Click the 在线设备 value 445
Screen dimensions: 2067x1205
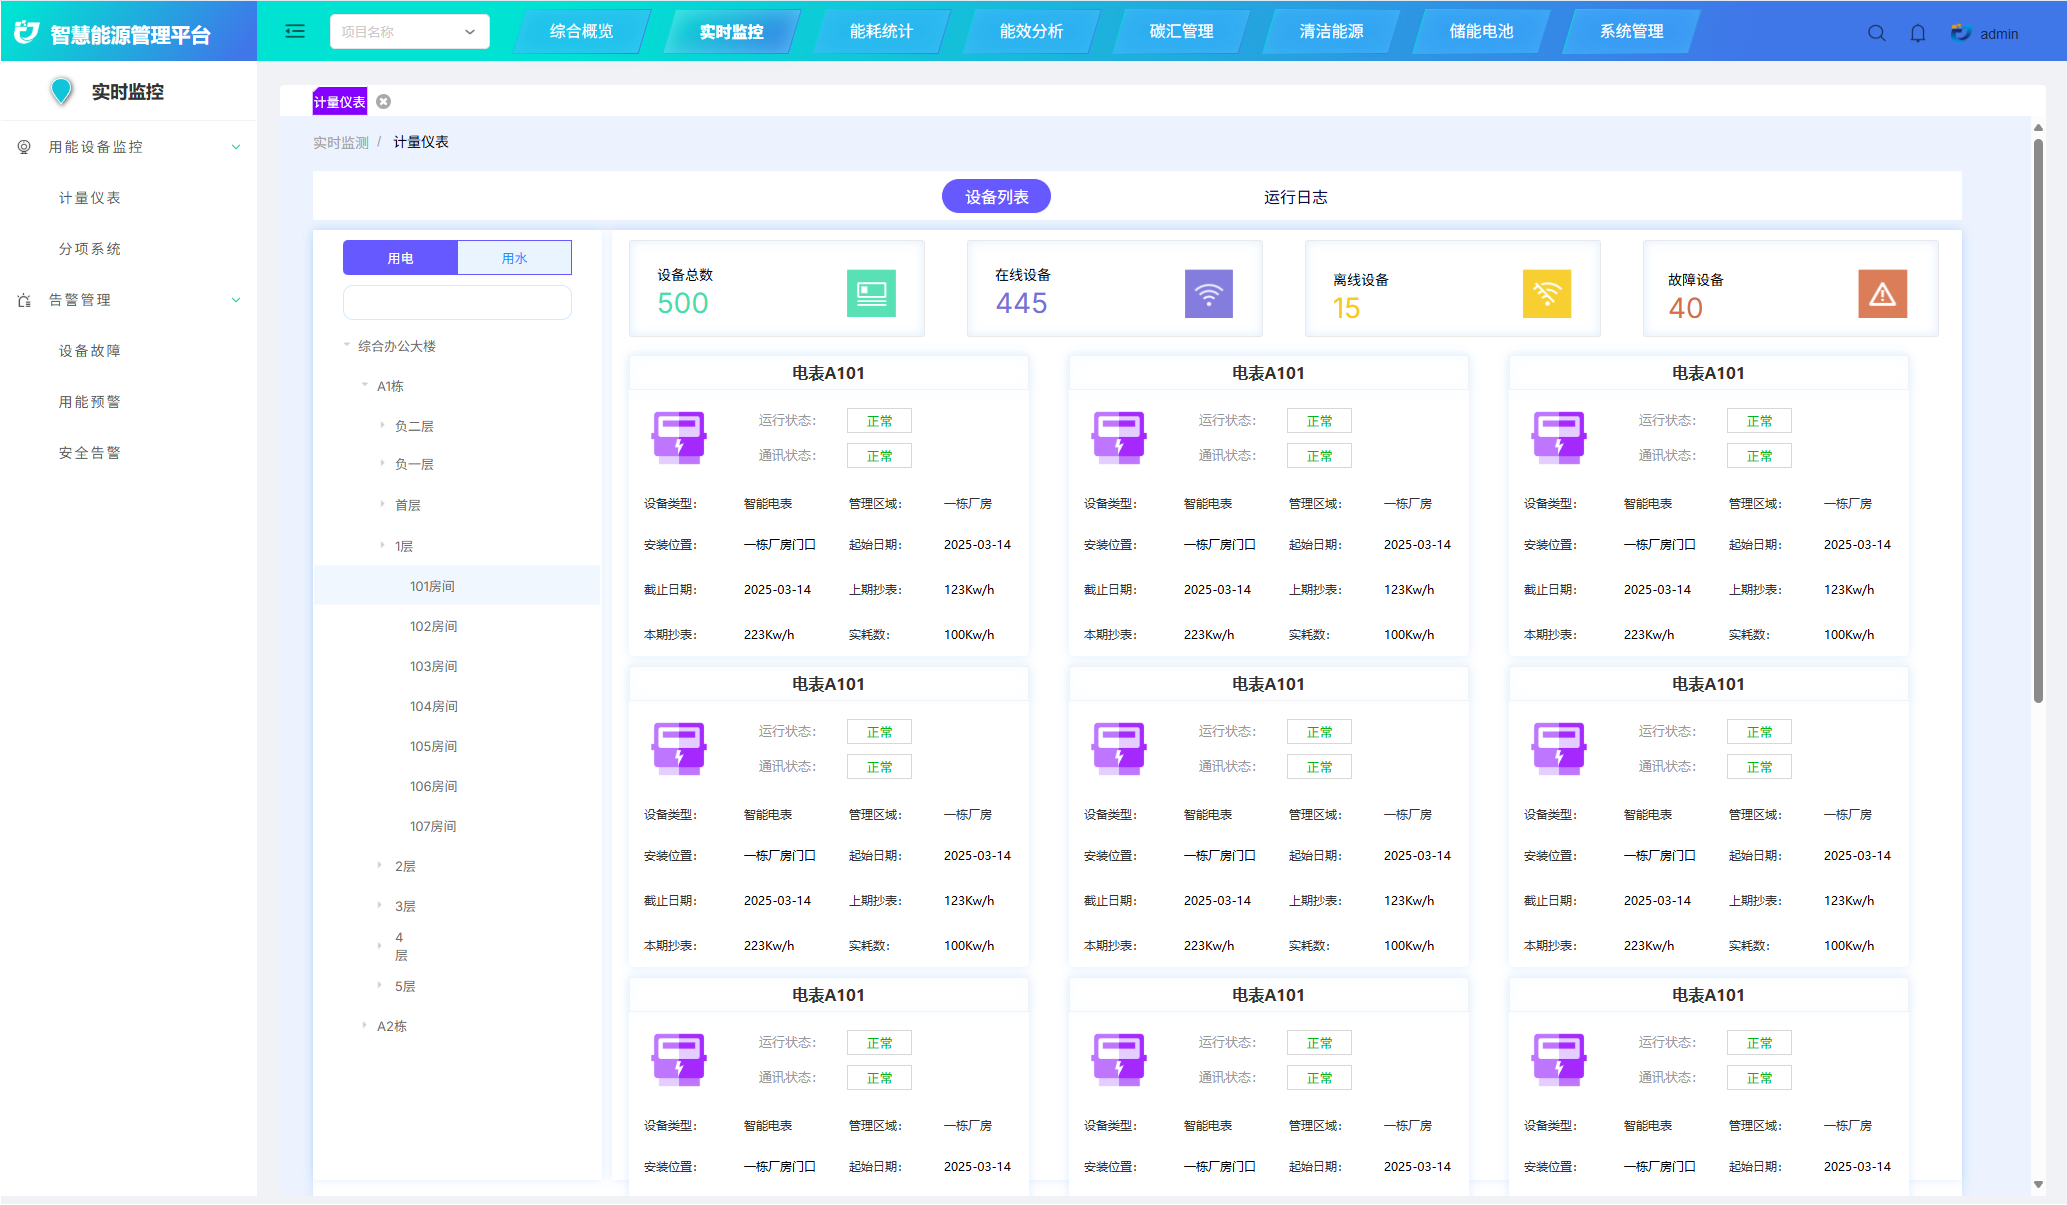tap(1021, 303)
